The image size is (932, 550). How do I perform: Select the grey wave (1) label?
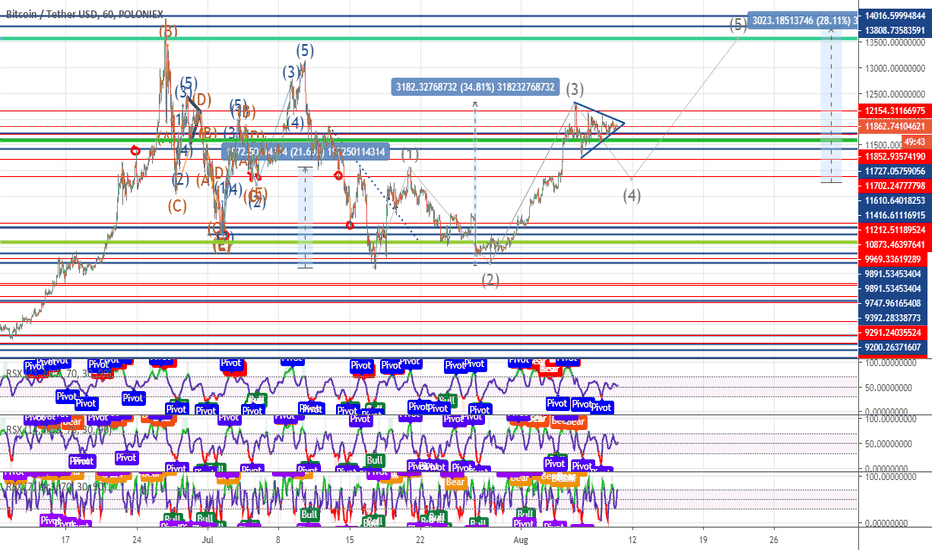tap(410, 155)
